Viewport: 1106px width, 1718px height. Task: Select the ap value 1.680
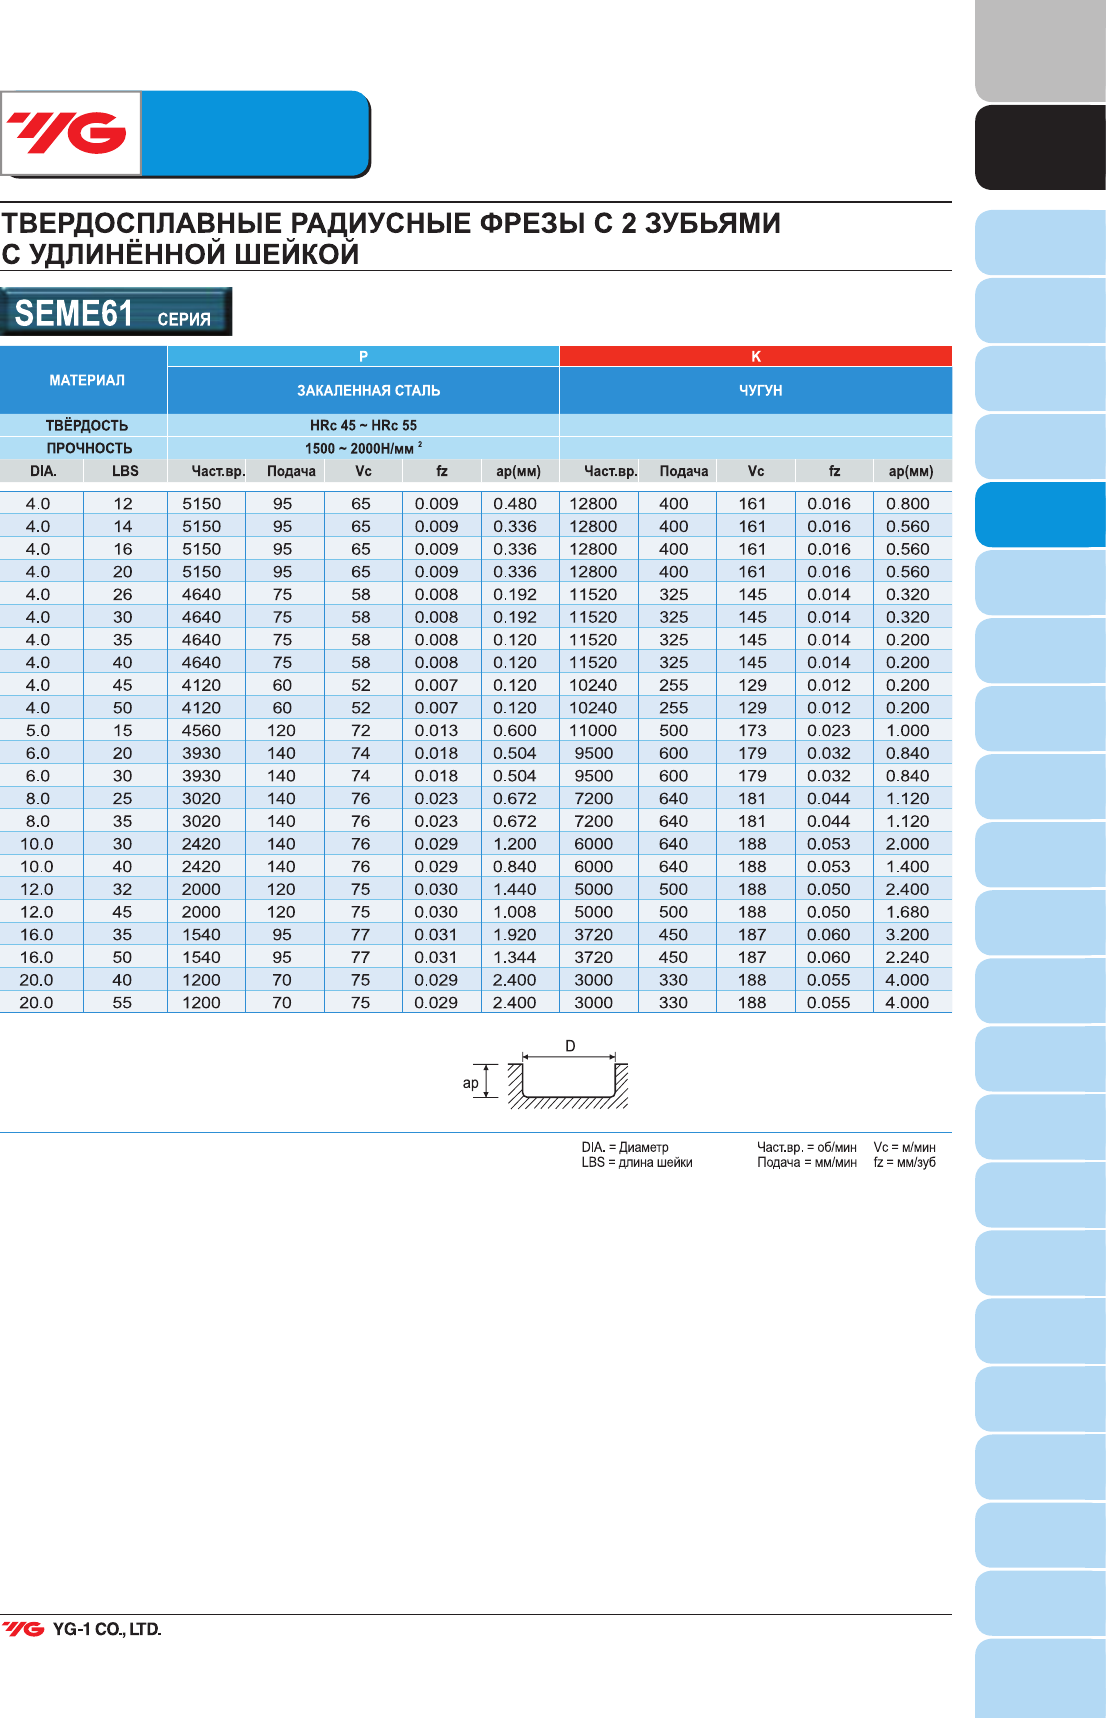coord(908,912)
